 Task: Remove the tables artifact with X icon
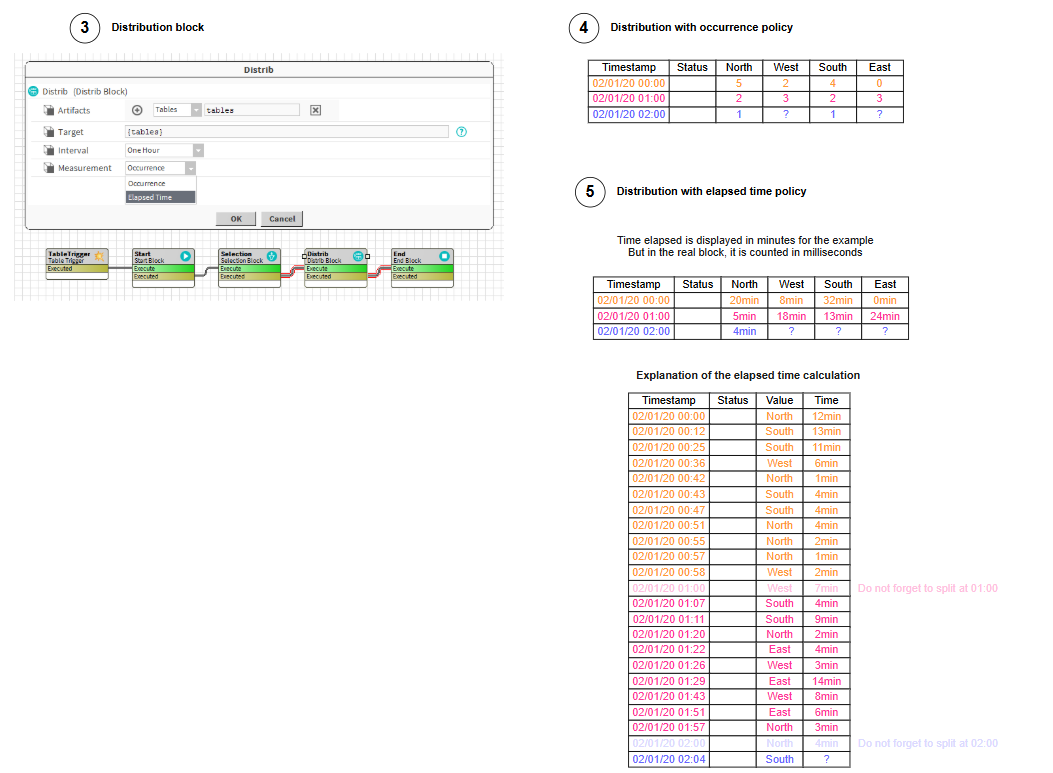315,110
